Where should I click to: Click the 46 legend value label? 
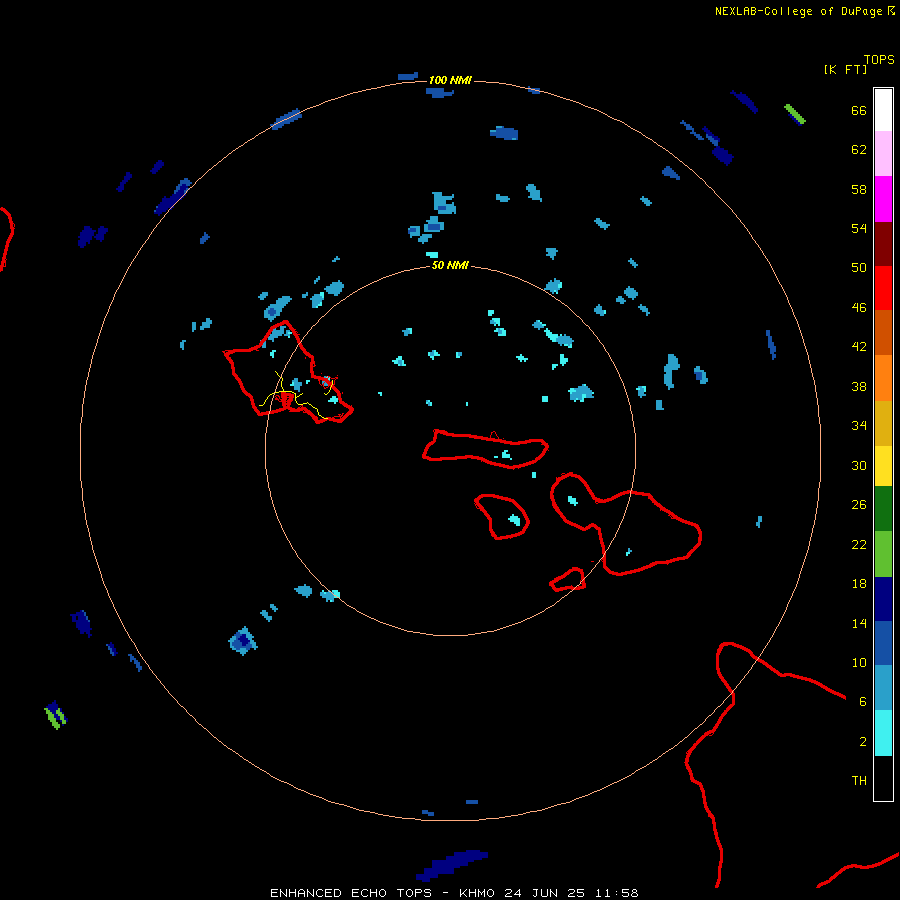coord(859,308)
